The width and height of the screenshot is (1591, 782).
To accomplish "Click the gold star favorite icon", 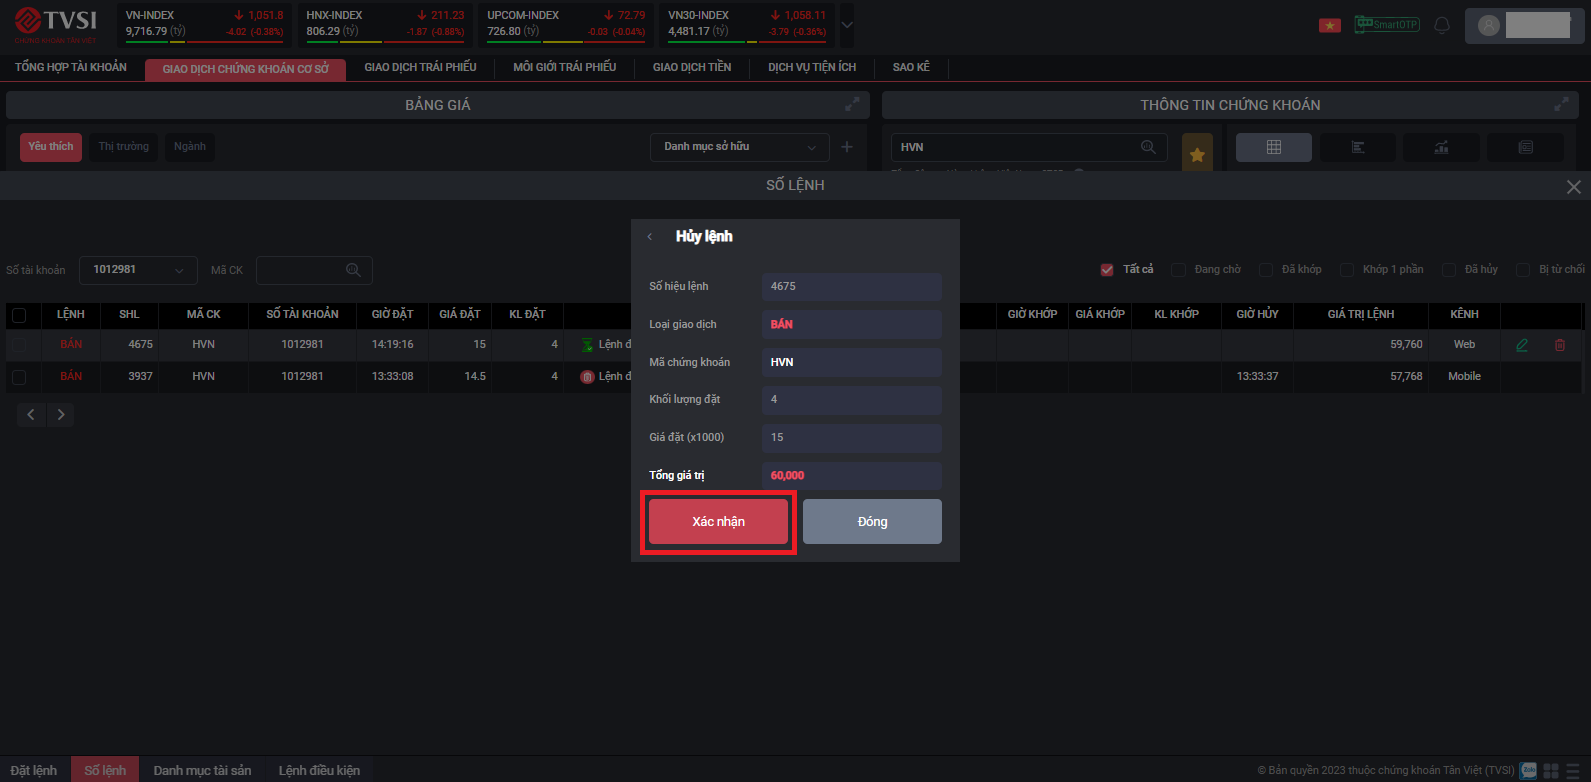I will pos(1196,154).
